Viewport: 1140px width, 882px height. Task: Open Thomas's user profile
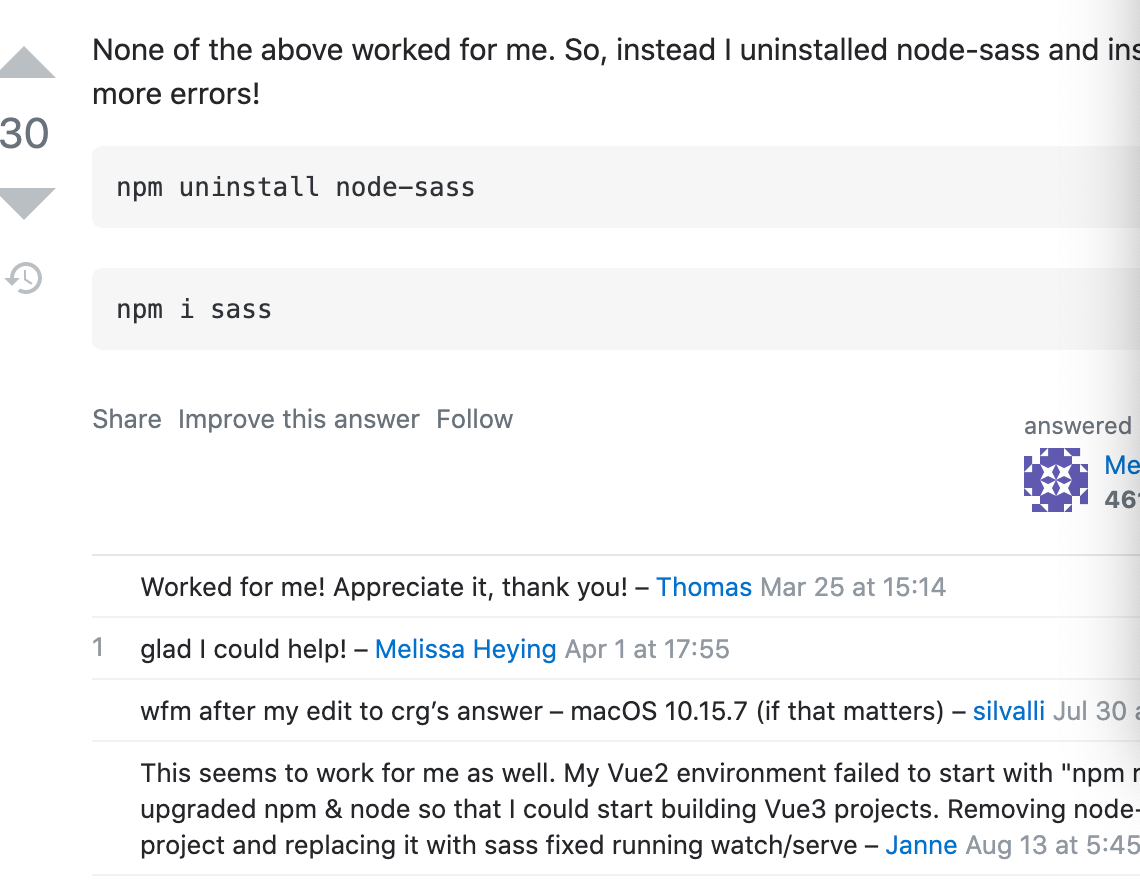click(x=703, y=587)
